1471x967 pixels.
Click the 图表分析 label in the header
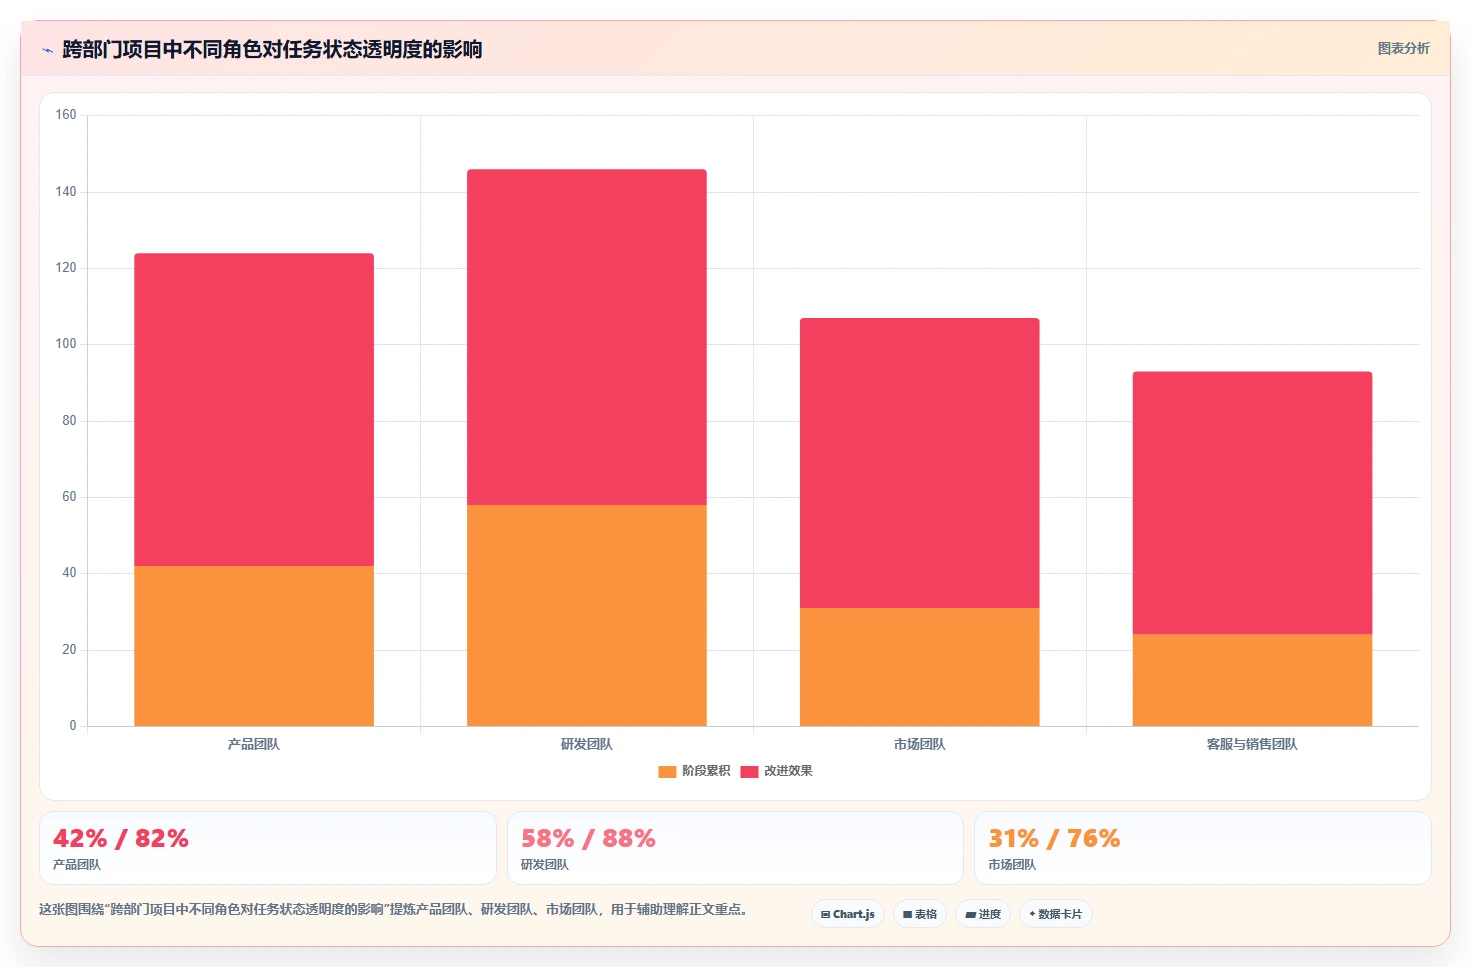(1403, 48)
